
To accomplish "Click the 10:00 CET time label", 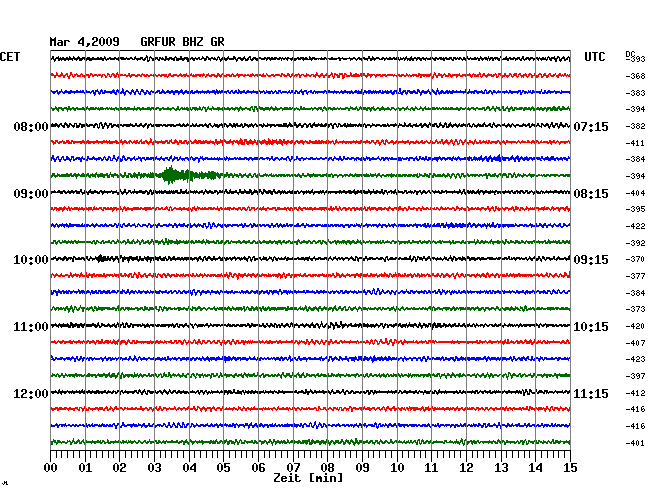I will (x=31, y=260).
